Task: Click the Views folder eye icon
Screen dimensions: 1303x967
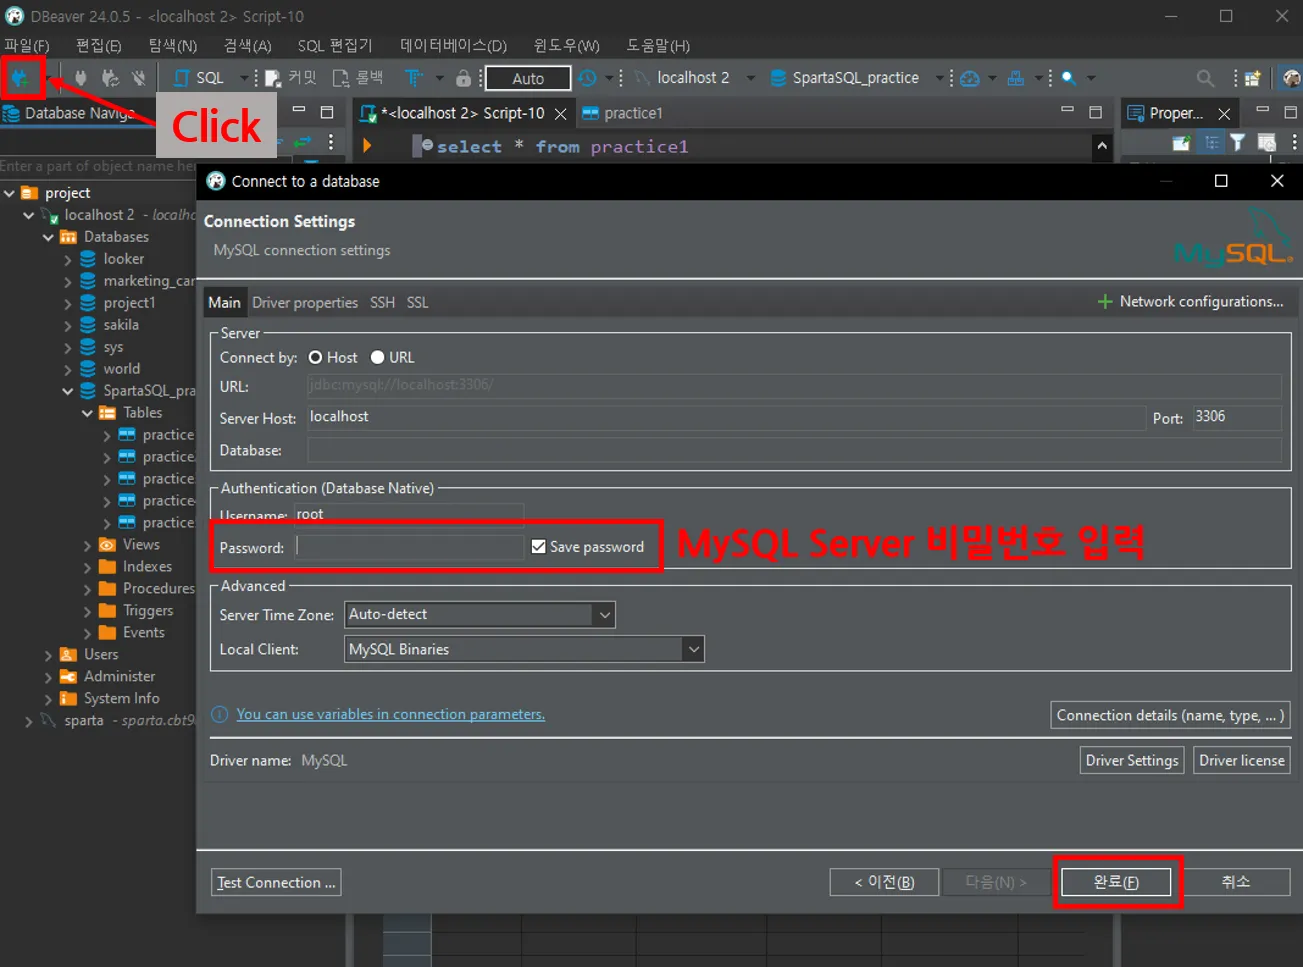Action: [x=107, y=545]
